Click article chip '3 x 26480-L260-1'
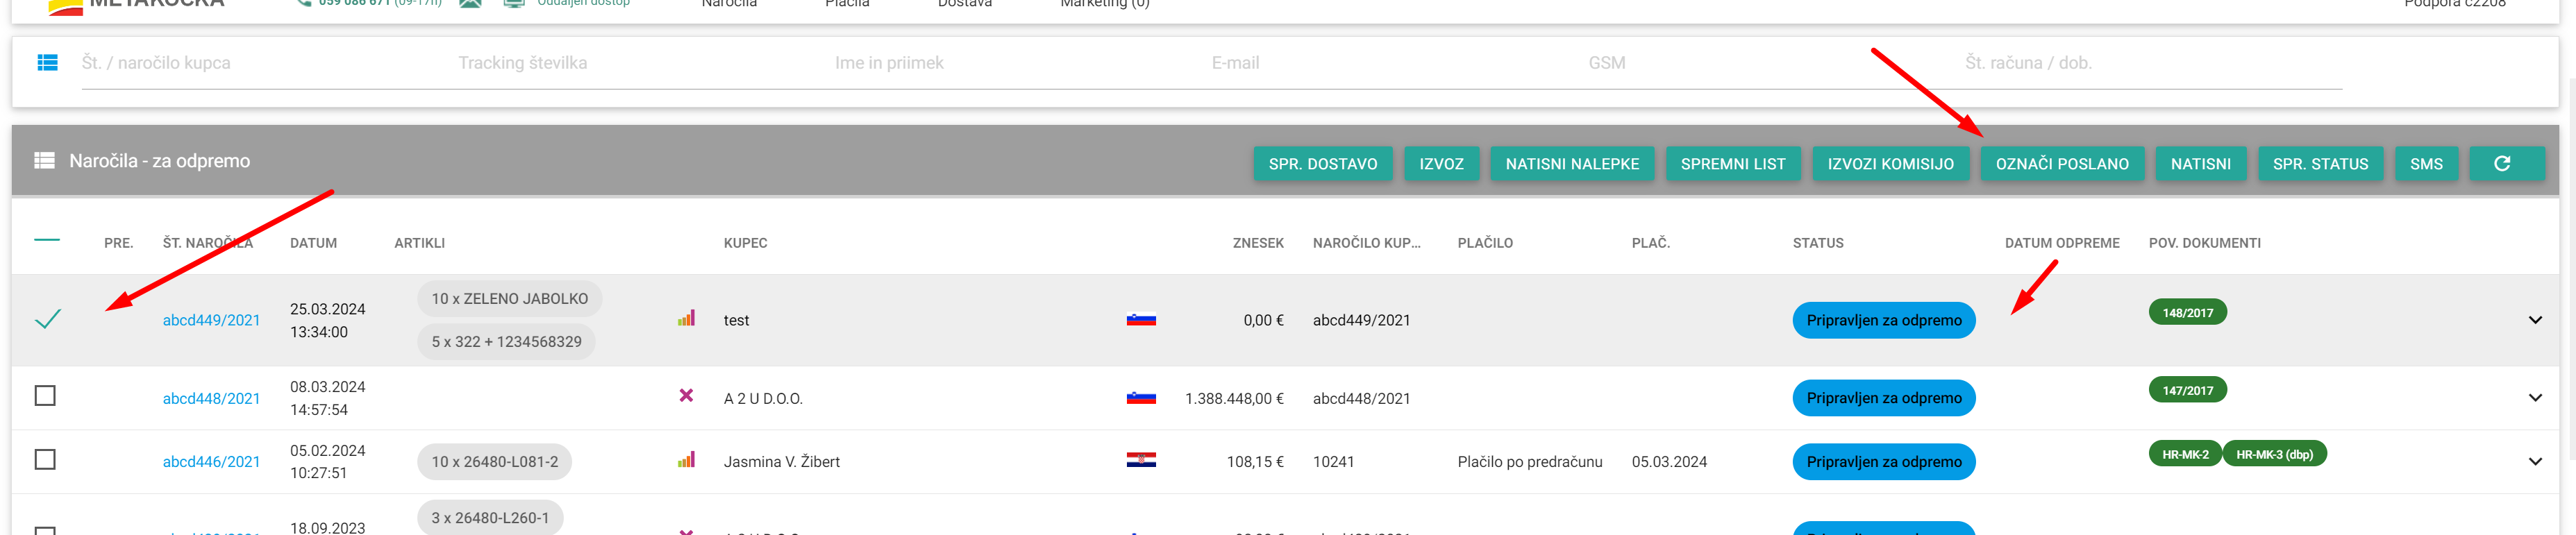The image size is (2576, 535). (x=490, y=518)
